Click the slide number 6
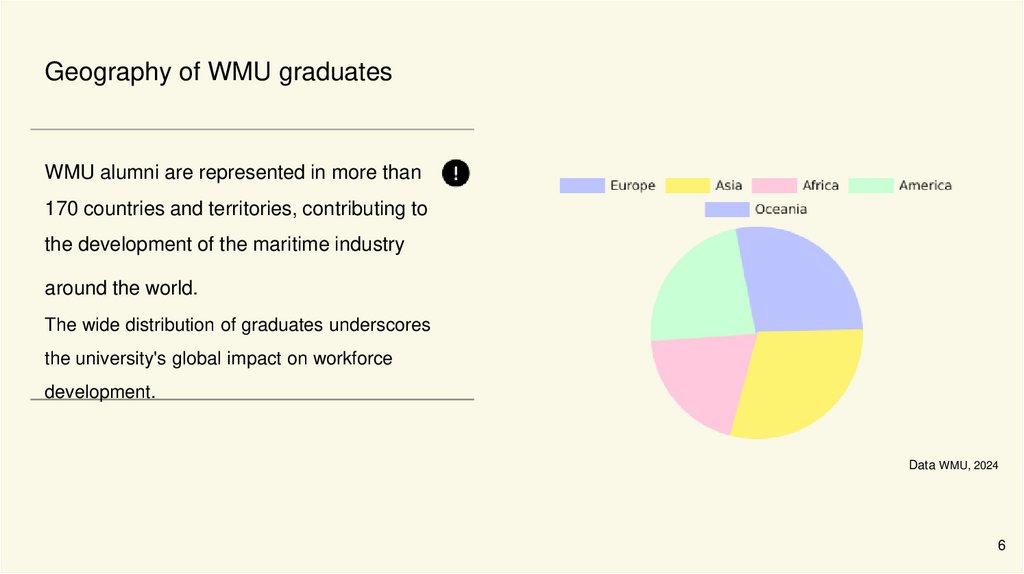The image size is (1024, 574). click(1001, 544)
